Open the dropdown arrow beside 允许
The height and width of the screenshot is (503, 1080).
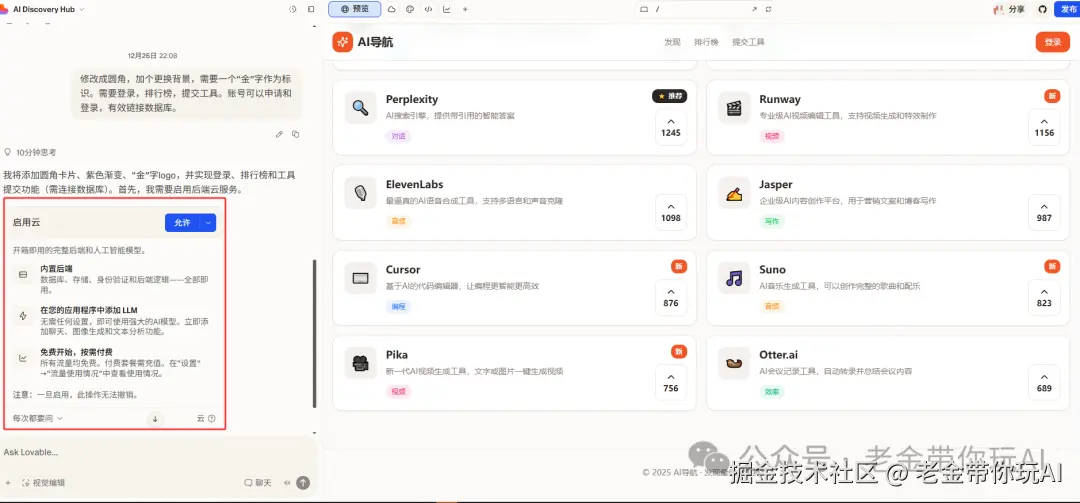click(208, 223)
